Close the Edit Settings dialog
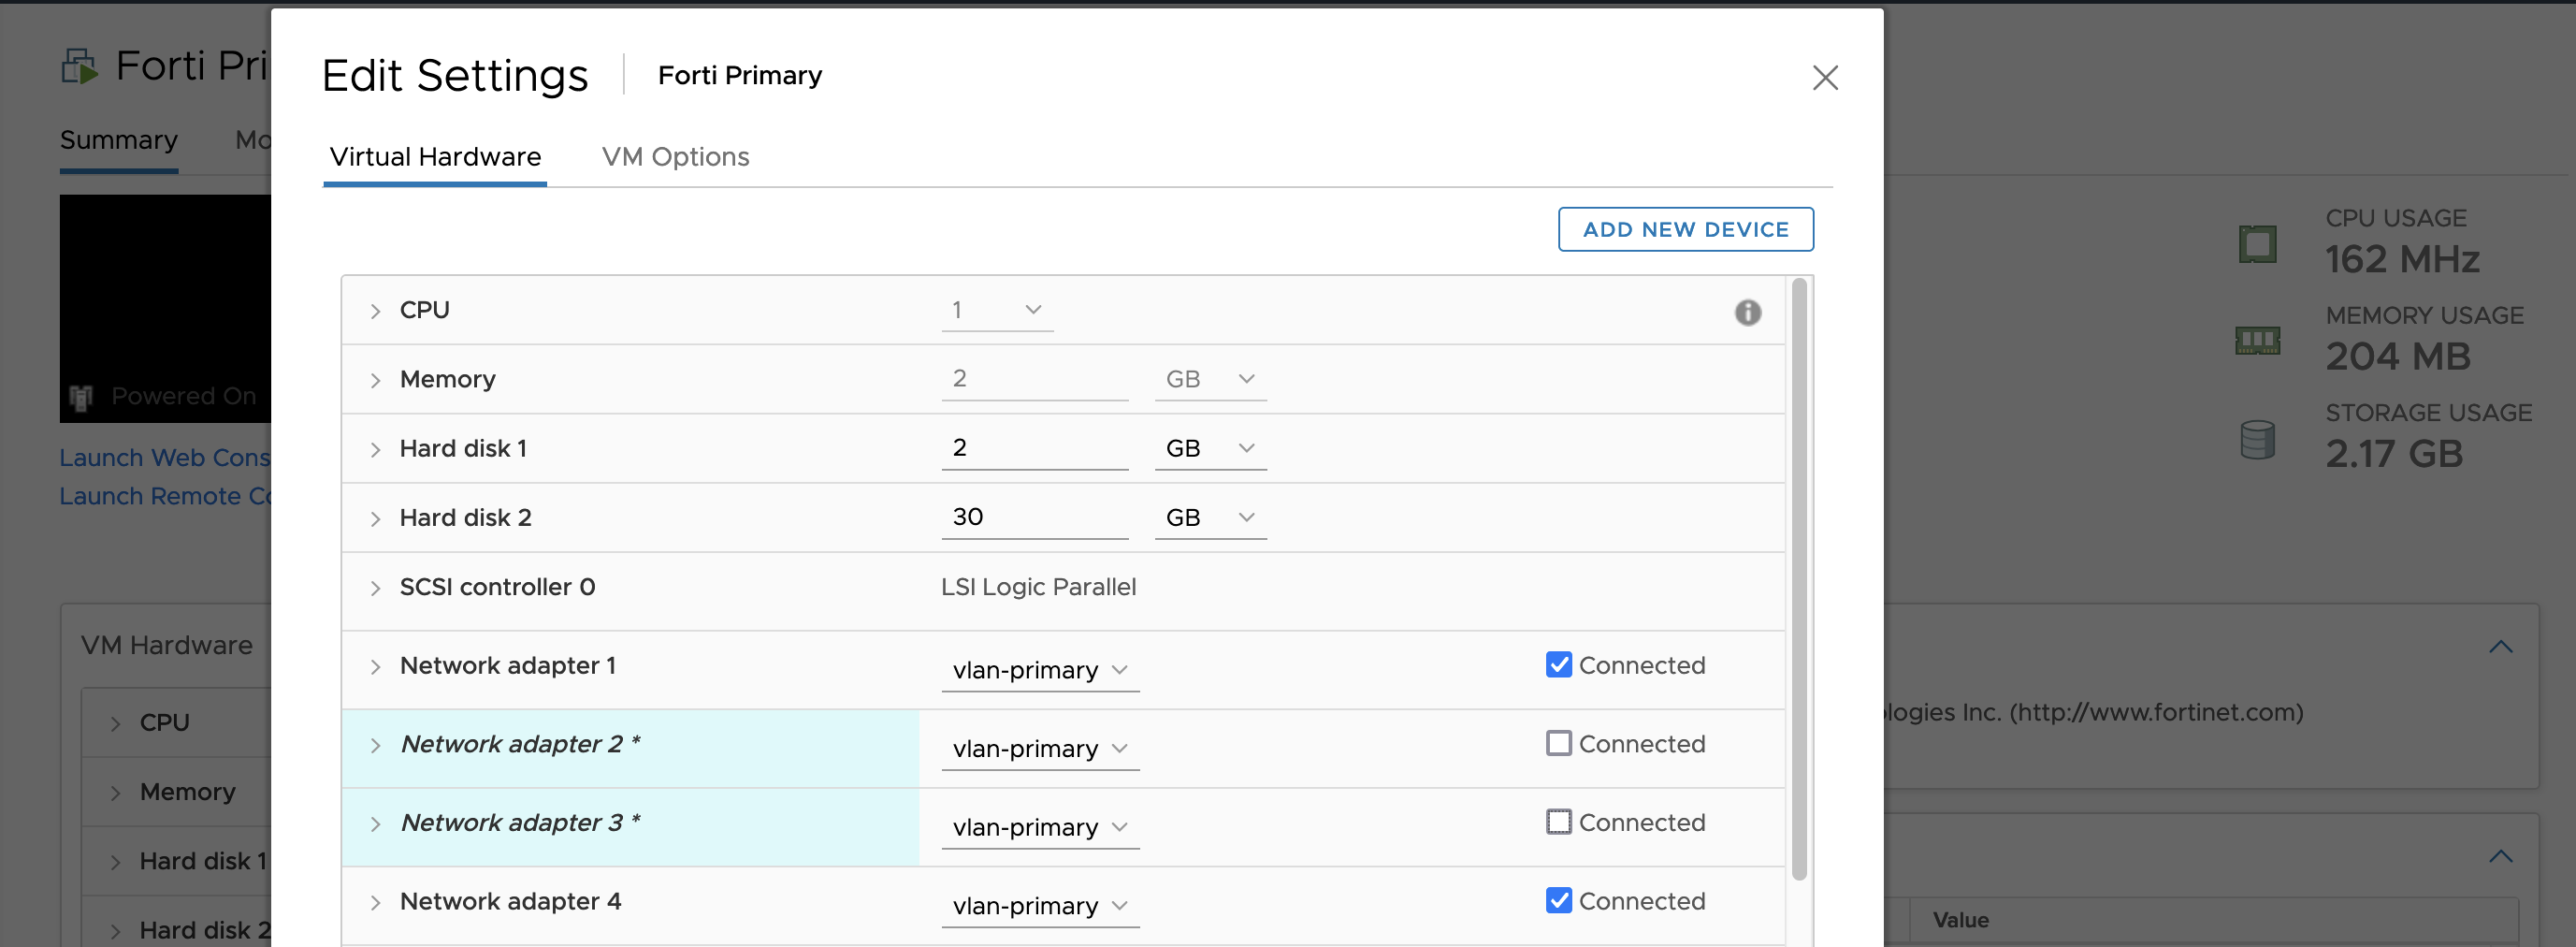 pos(1824,78)
